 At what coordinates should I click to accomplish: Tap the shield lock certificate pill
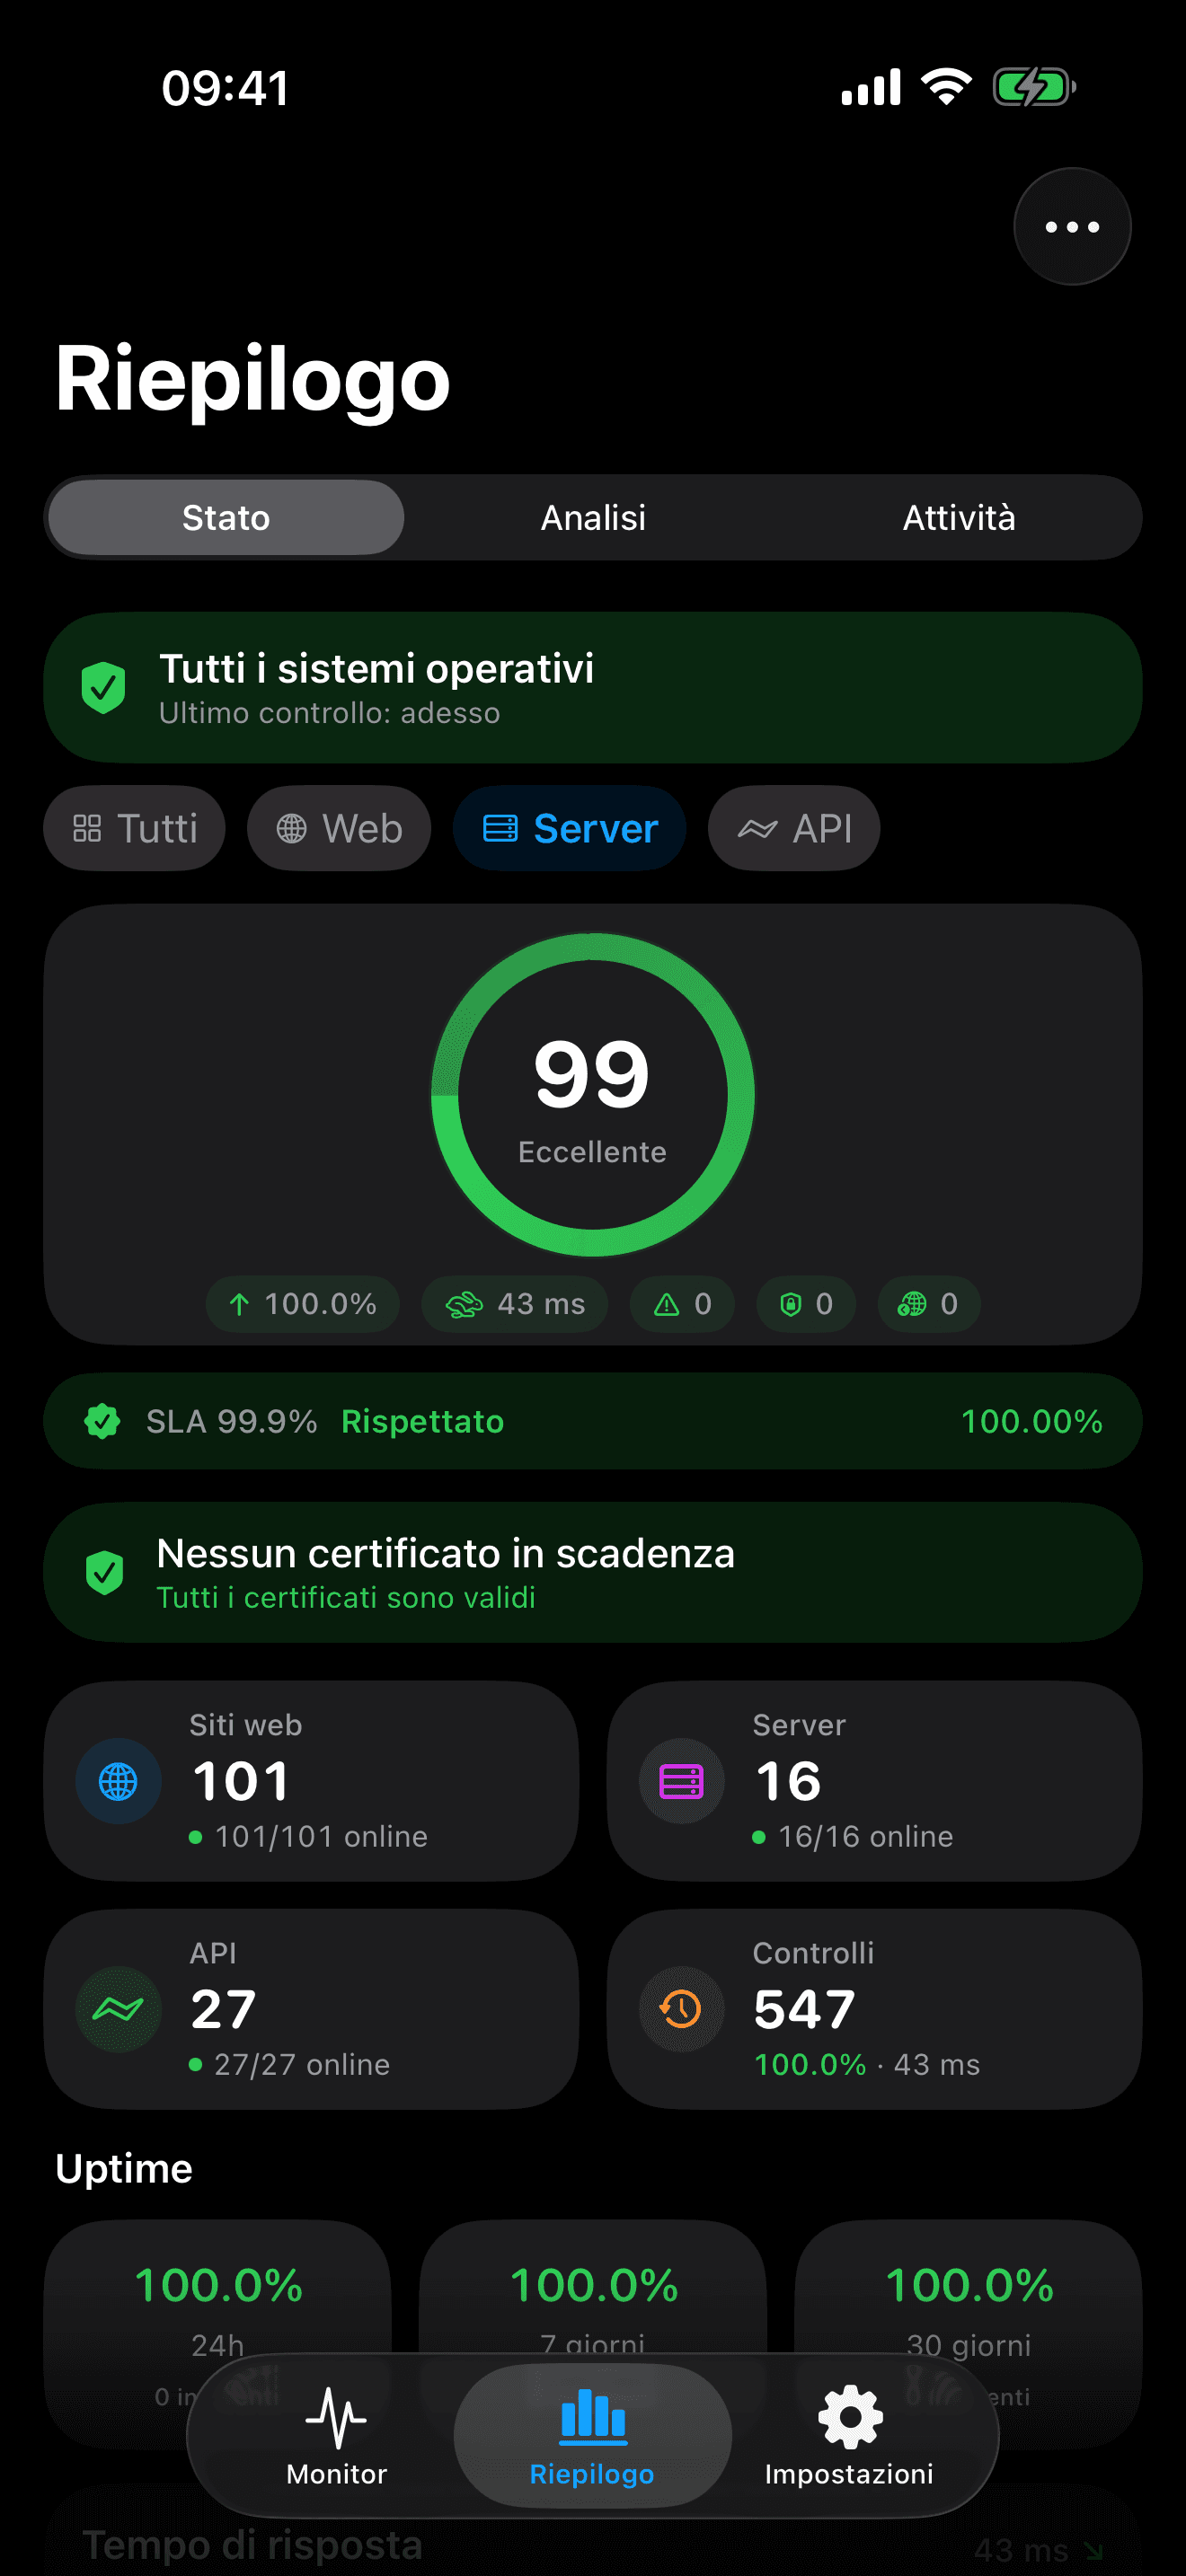coord(806,1304)
